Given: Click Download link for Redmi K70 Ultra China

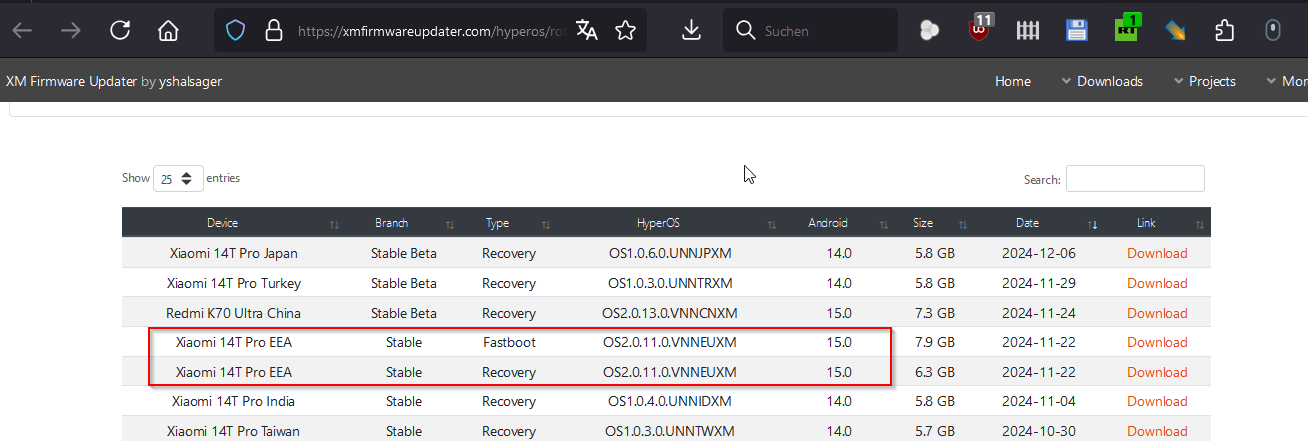Looking at the screenshot, I should 1157,313.
